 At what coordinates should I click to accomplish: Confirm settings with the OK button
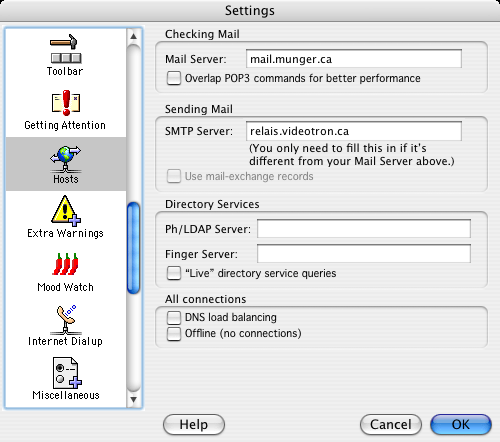tap(461, 425)
